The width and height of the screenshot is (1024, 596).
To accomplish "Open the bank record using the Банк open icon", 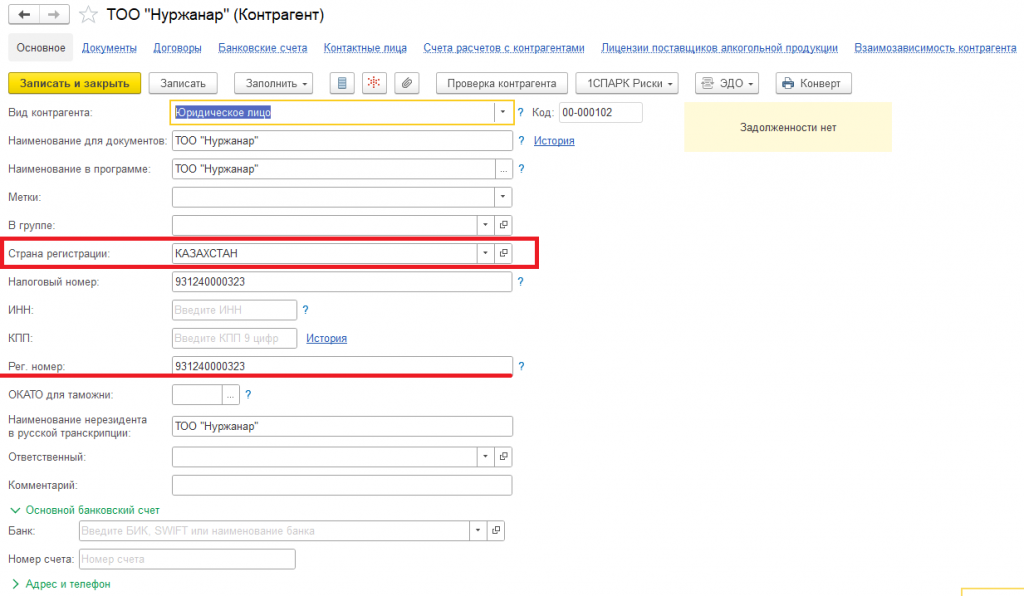I will tap(496, 531).
